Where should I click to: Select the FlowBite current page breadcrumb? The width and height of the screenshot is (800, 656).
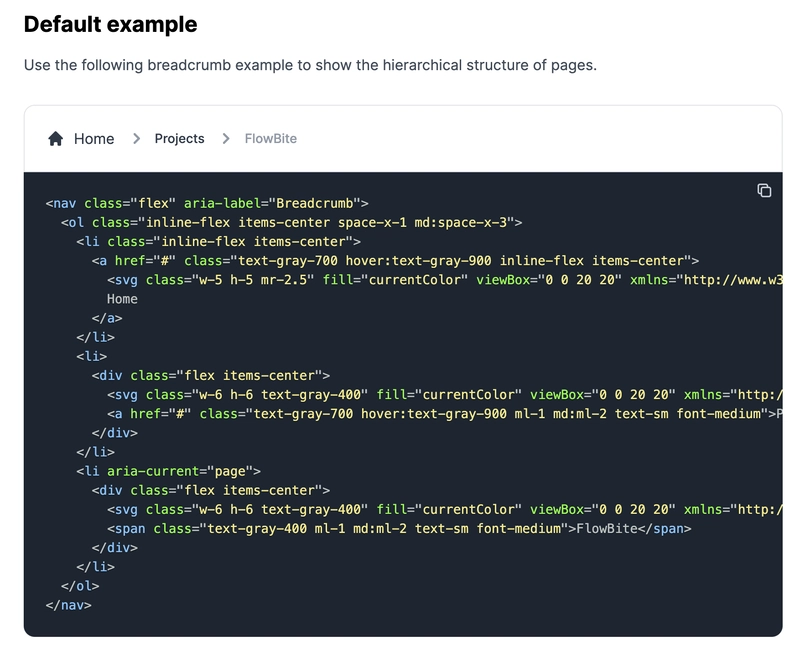click(x=270, y=139)
